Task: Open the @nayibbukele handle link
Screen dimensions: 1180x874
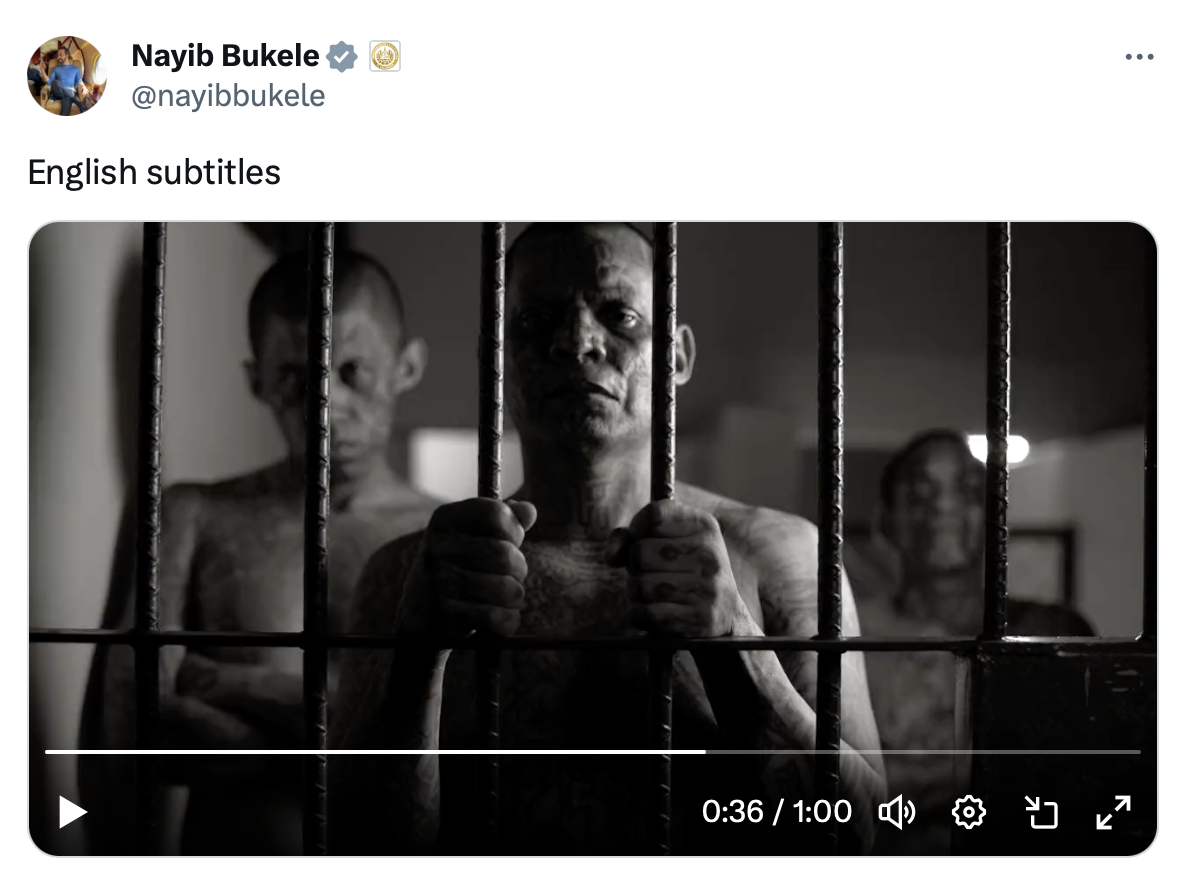Action: 228,96
